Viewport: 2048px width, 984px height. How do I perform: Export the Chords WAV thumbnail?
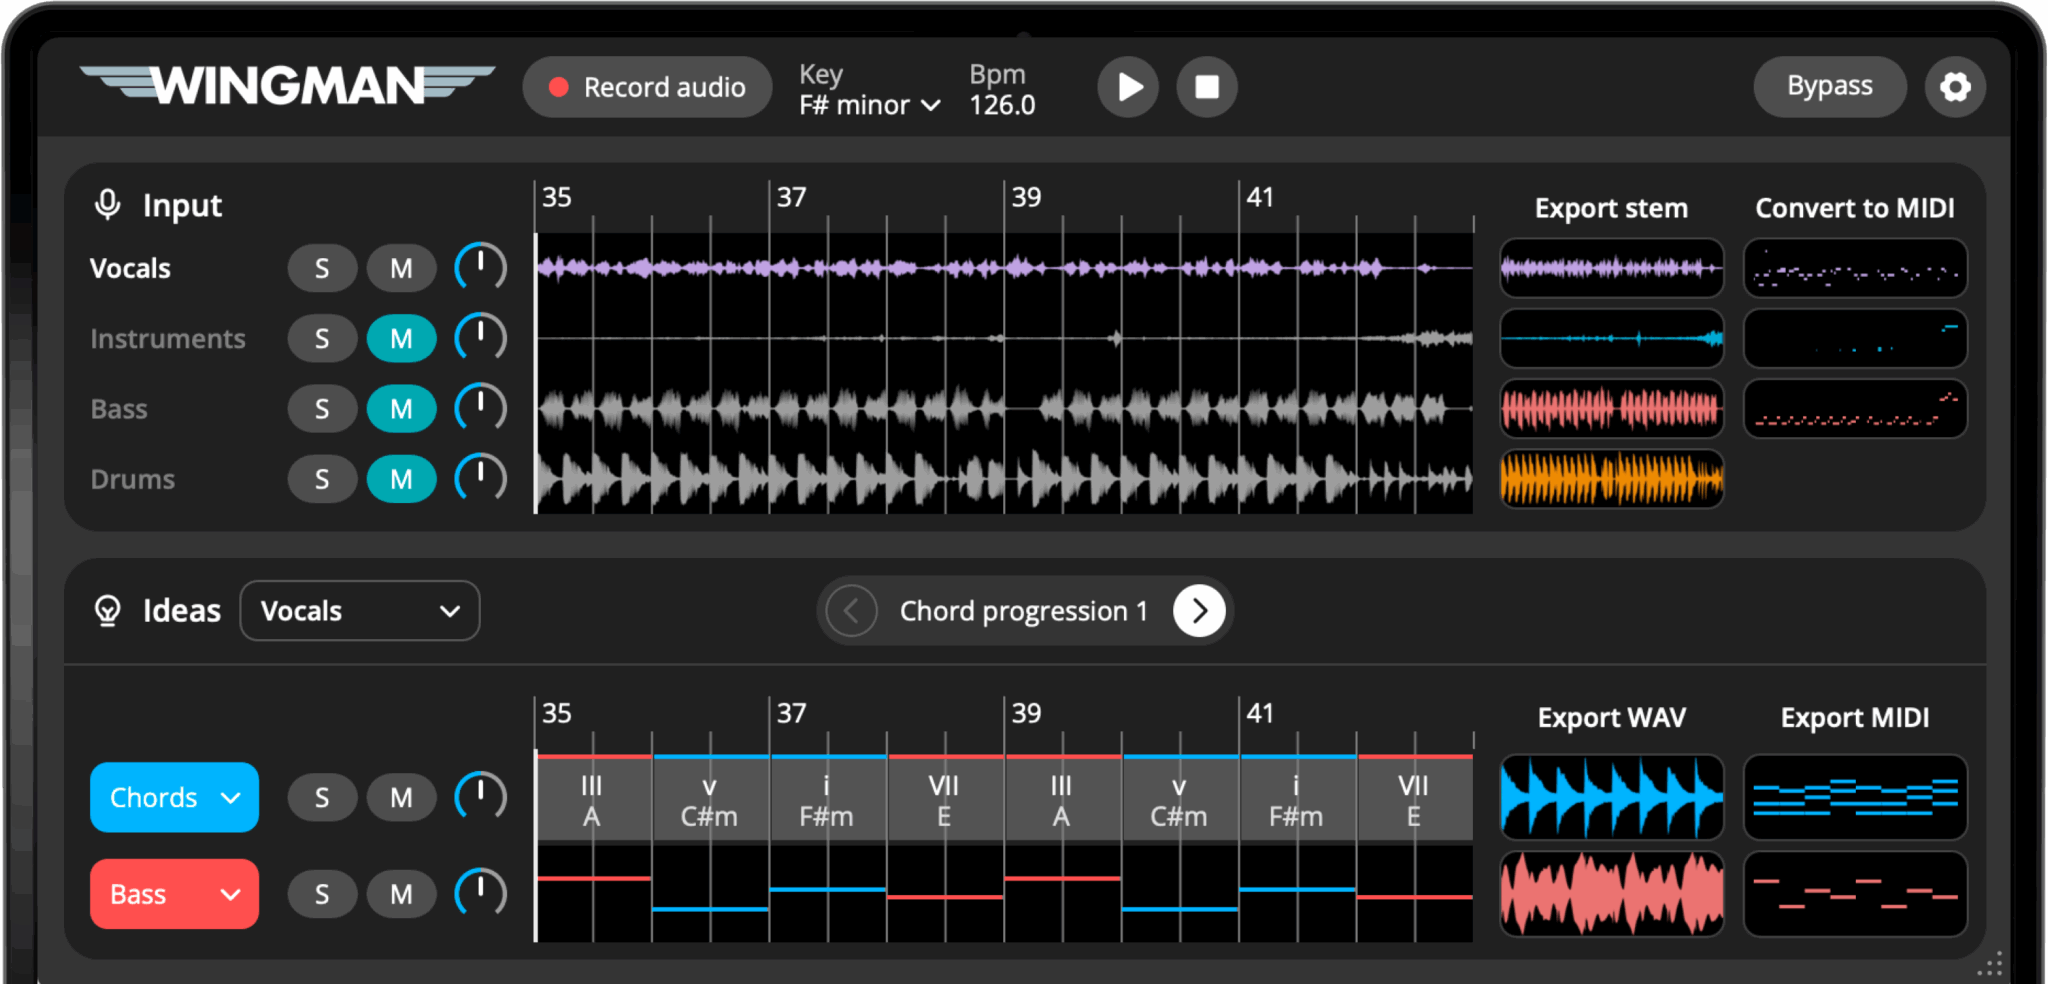pos(1611,797)
